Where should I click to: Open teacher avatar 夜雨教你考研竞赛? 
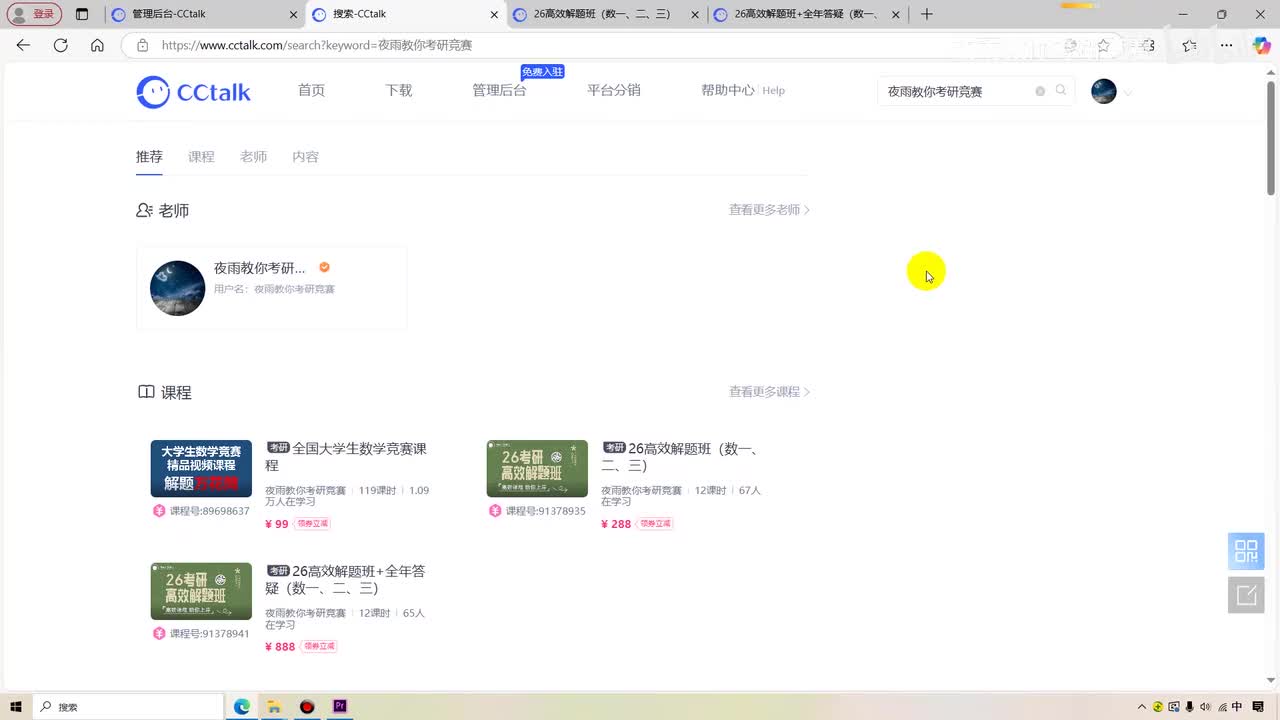pyautogui.click(x=177, y=288)
